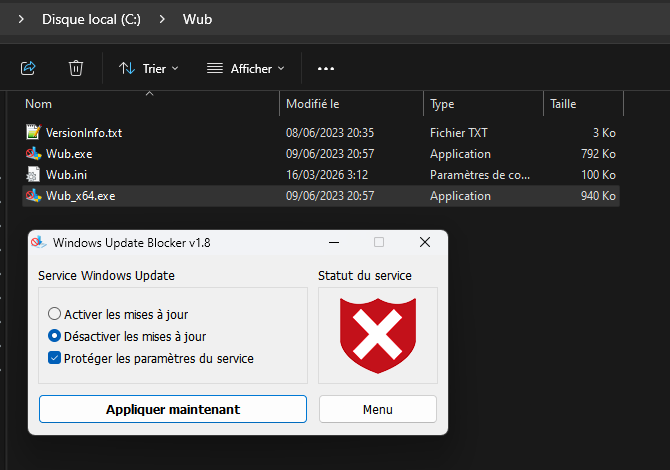The image size is (670, 470).
Task: Select the Wub.exe file name
Action: tap(69, 154)
